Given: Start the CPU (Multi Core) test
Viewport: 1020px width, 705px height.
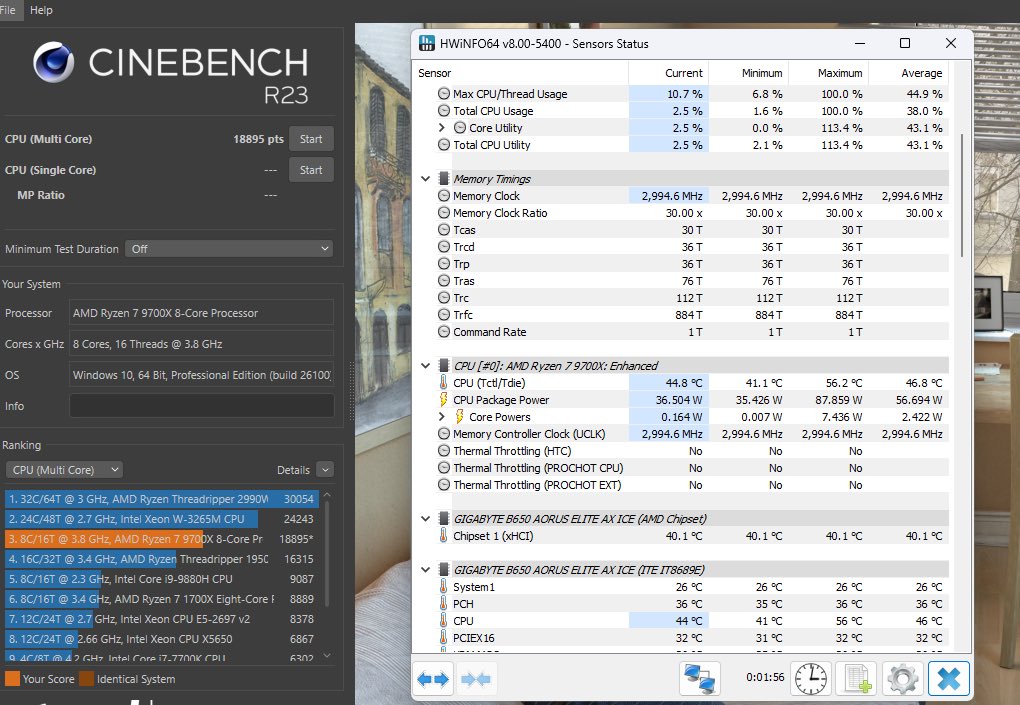Looking at the screenshot, I should coord(311,139).
